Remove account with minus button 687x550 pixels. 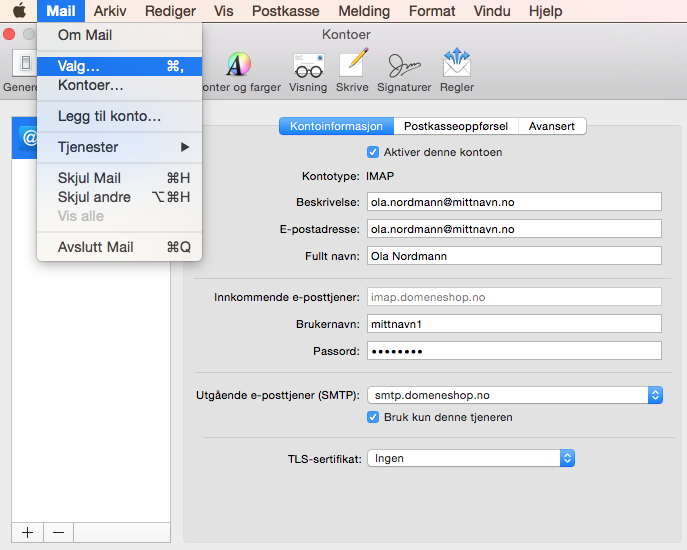(x=58, y=532)
